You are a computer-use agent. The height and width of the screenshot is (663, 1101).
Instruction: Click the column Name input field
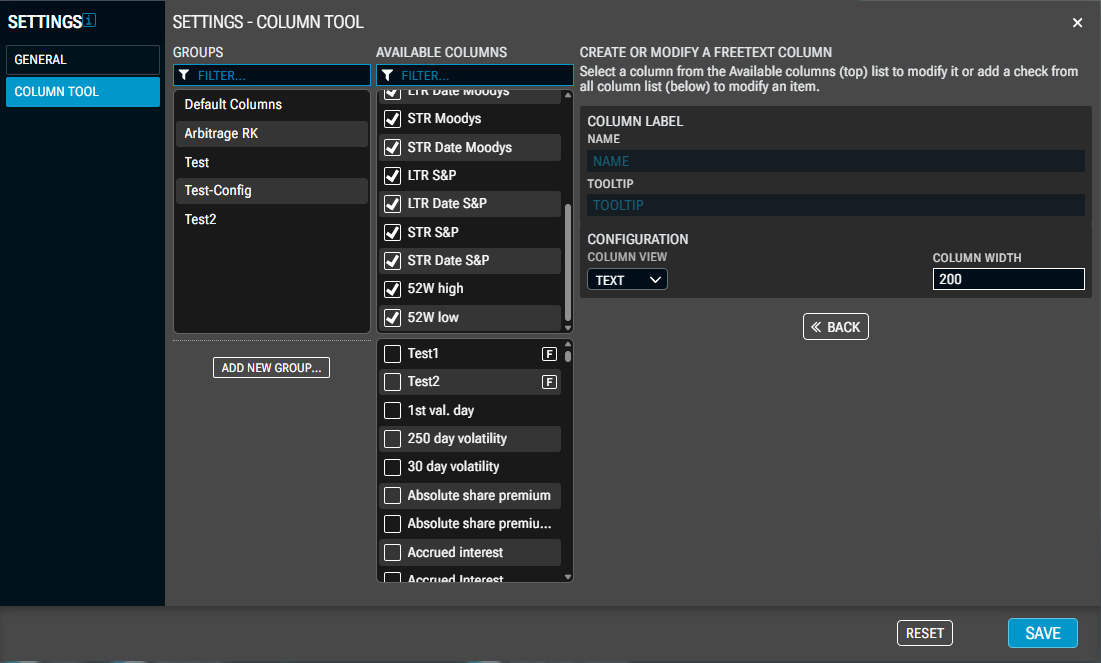(x=836, y=162)
